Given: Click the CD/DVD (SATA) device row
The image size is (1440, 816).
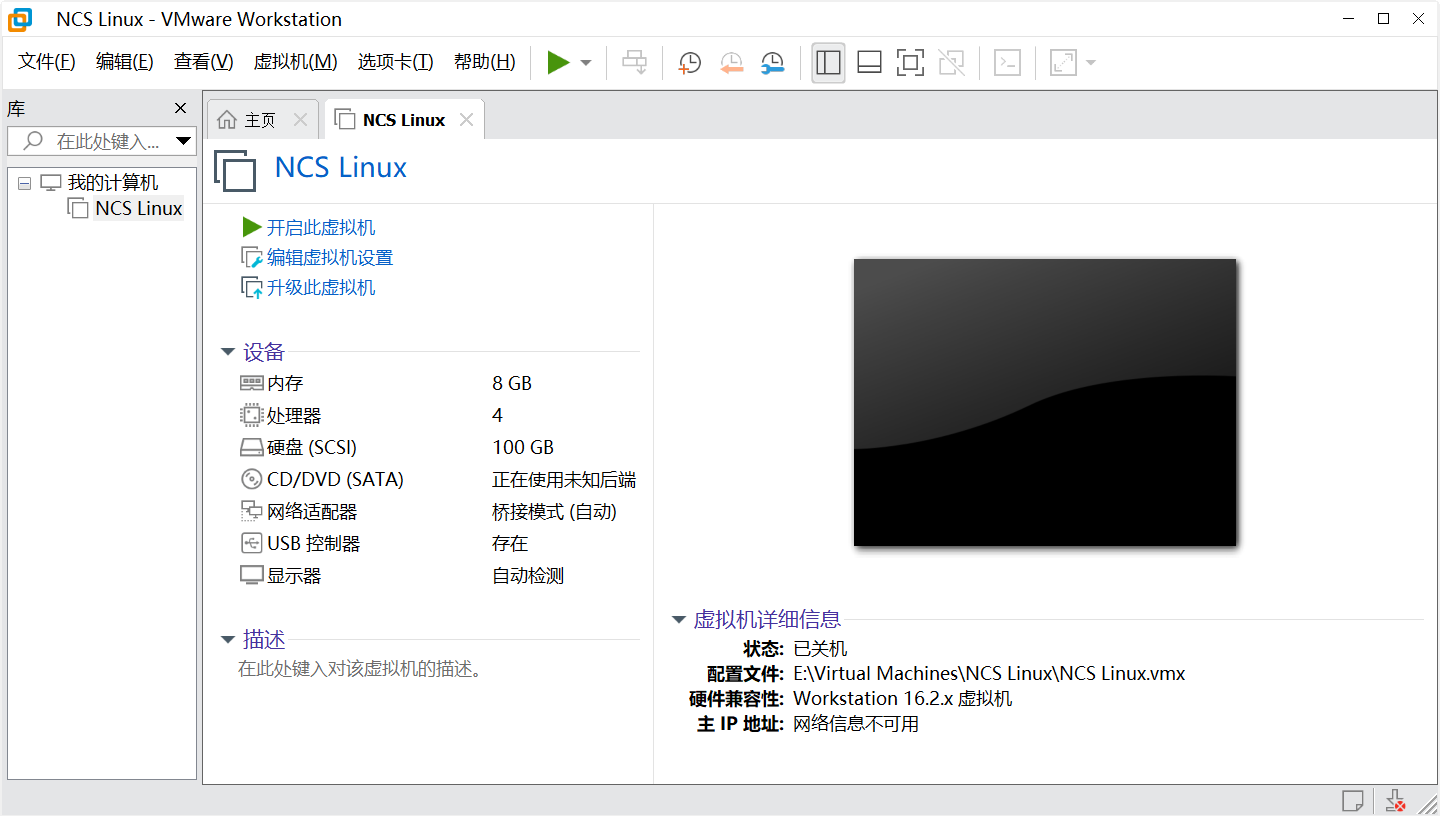Looking at the screenshot, I should tap(438, 479).
